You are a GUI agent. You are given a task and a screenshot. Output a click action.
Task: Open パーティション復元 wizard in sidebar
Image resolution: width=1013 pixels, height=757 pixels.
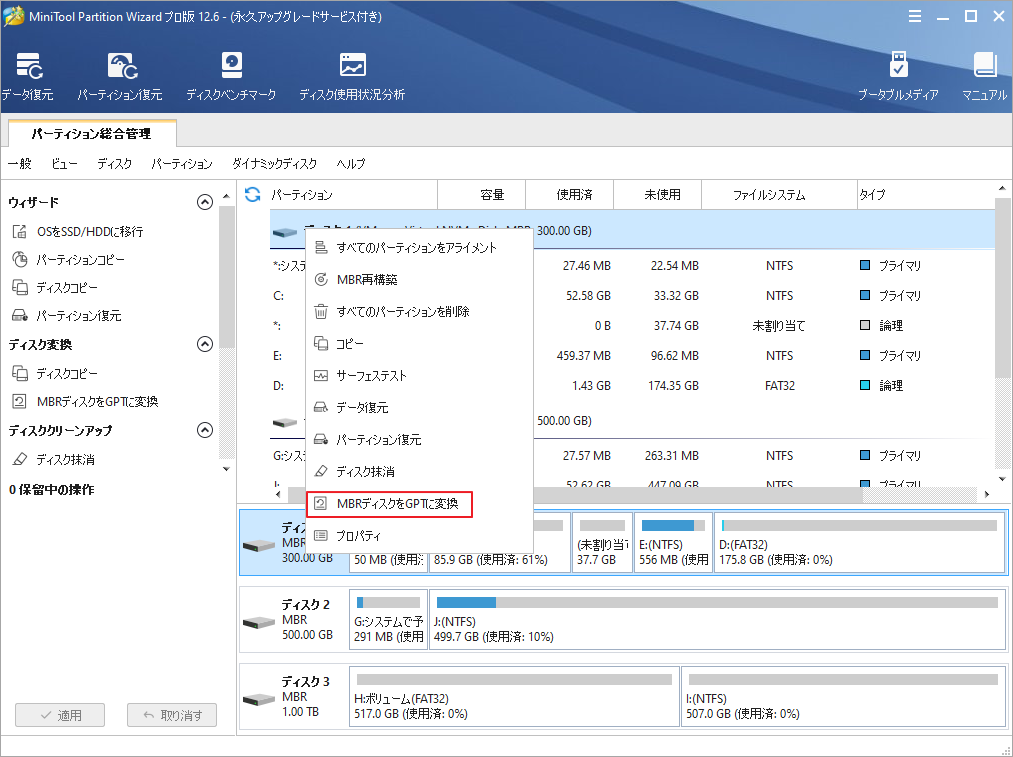click(x=67, y=316)
